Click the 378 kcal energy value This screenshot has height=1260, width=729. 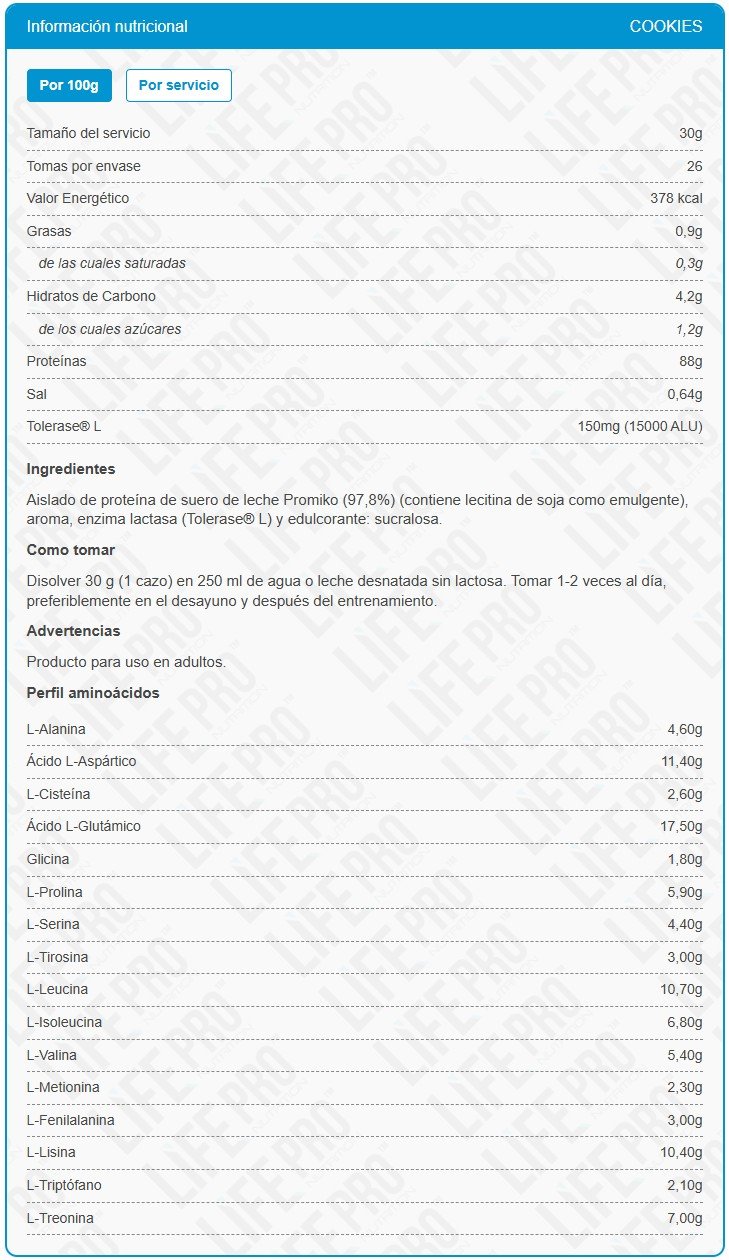[x=676, y=198]
